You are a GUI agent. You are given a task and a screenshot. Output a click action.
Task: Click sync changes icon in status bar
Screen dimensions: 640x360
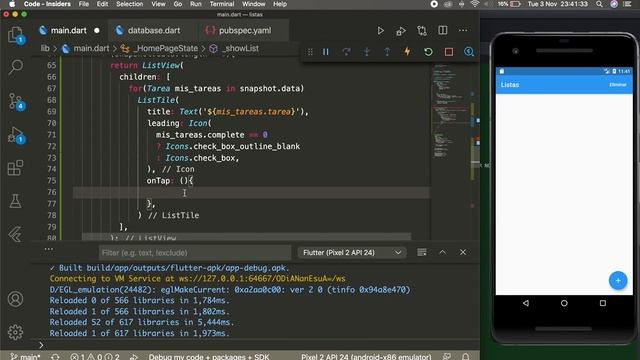coord(55,357)
